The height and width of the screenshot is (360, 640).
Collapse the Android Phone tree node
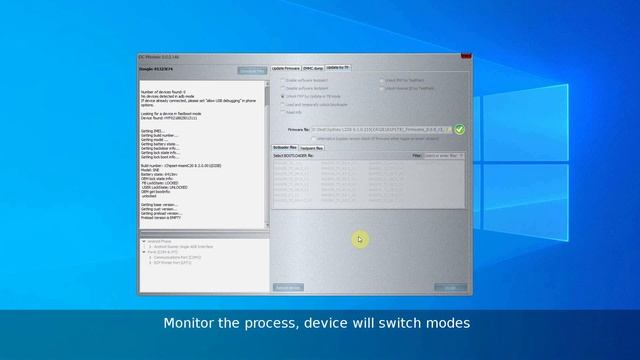point(144,242)
